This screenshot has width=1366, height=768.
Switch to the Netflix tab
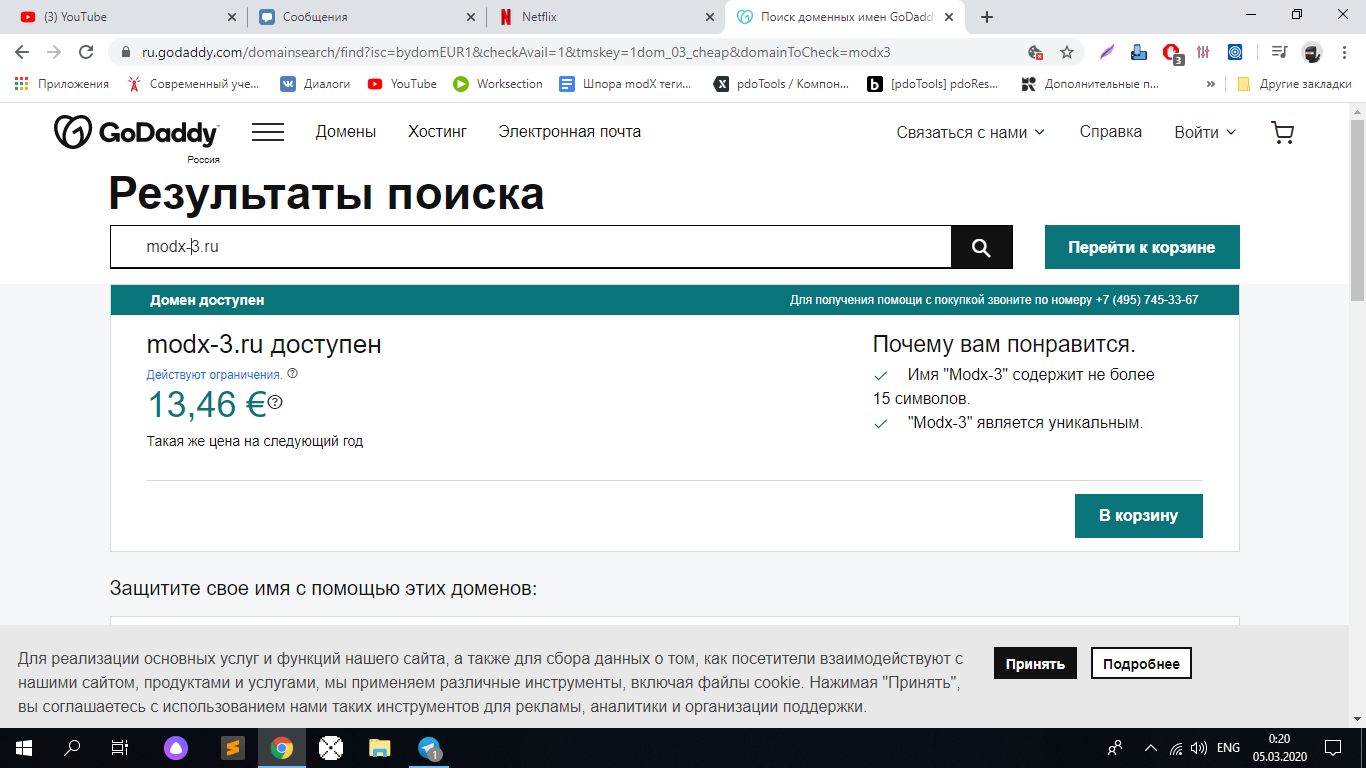click(x=605, y=17)
